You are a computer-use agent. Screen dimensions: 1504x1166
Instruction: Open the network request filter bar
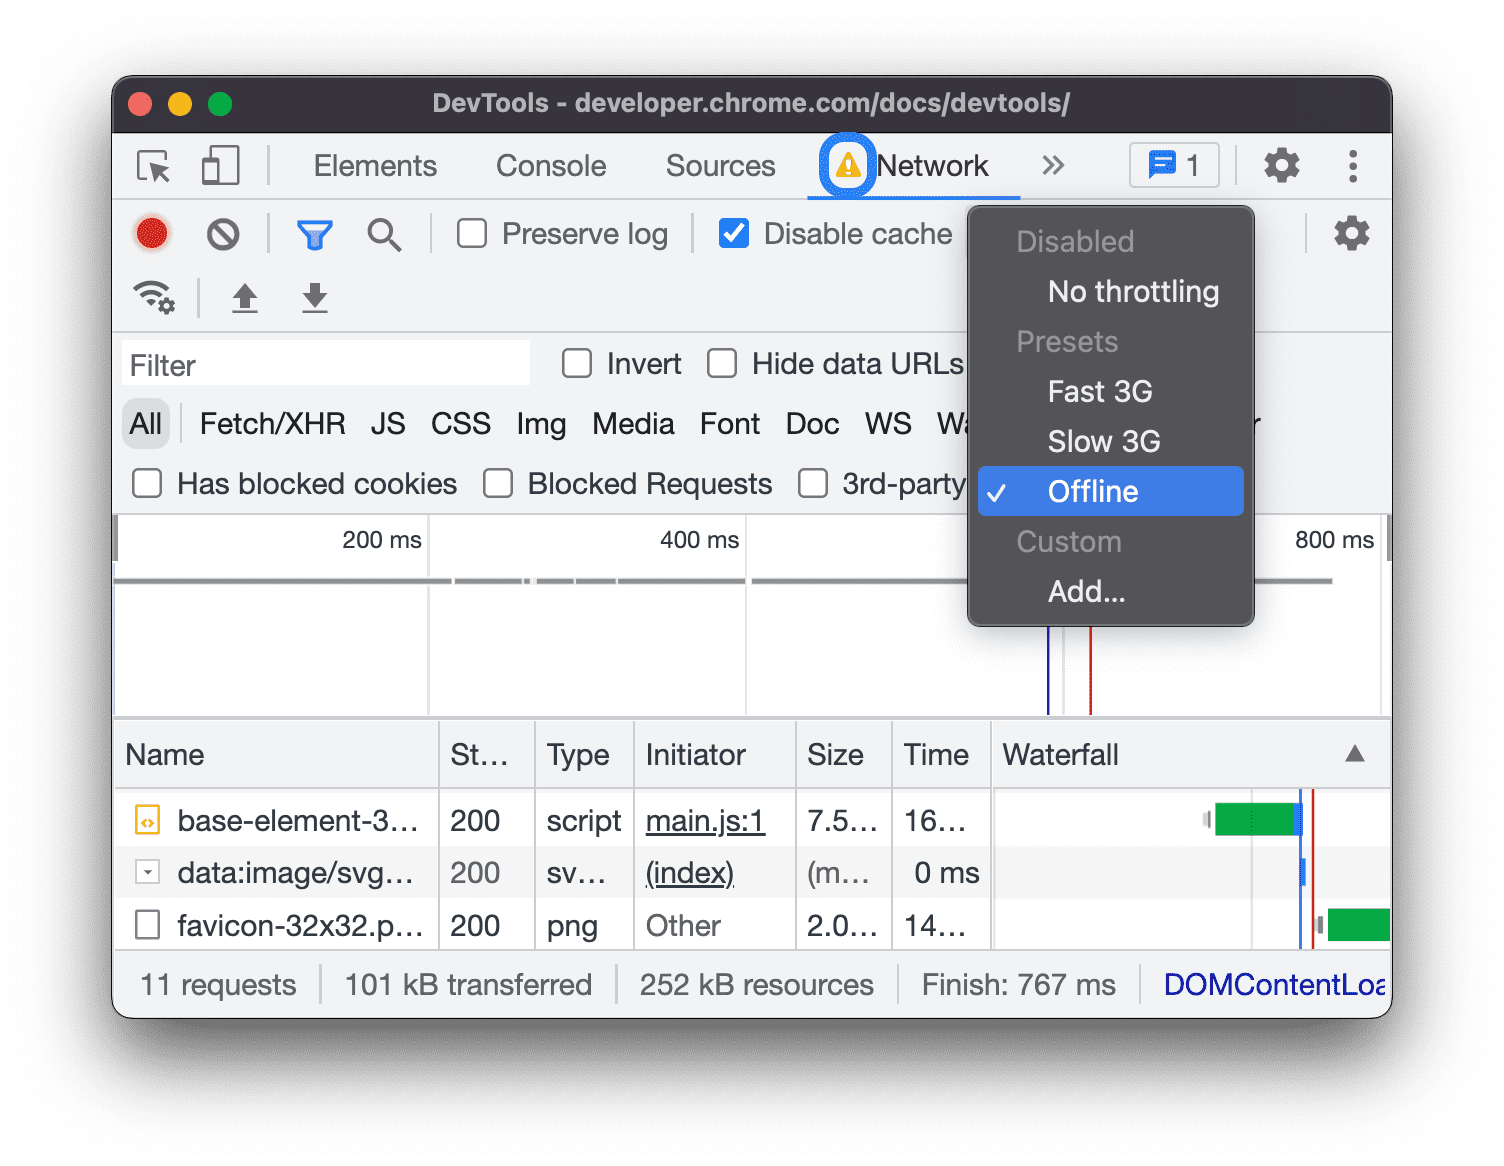[314, 233]
